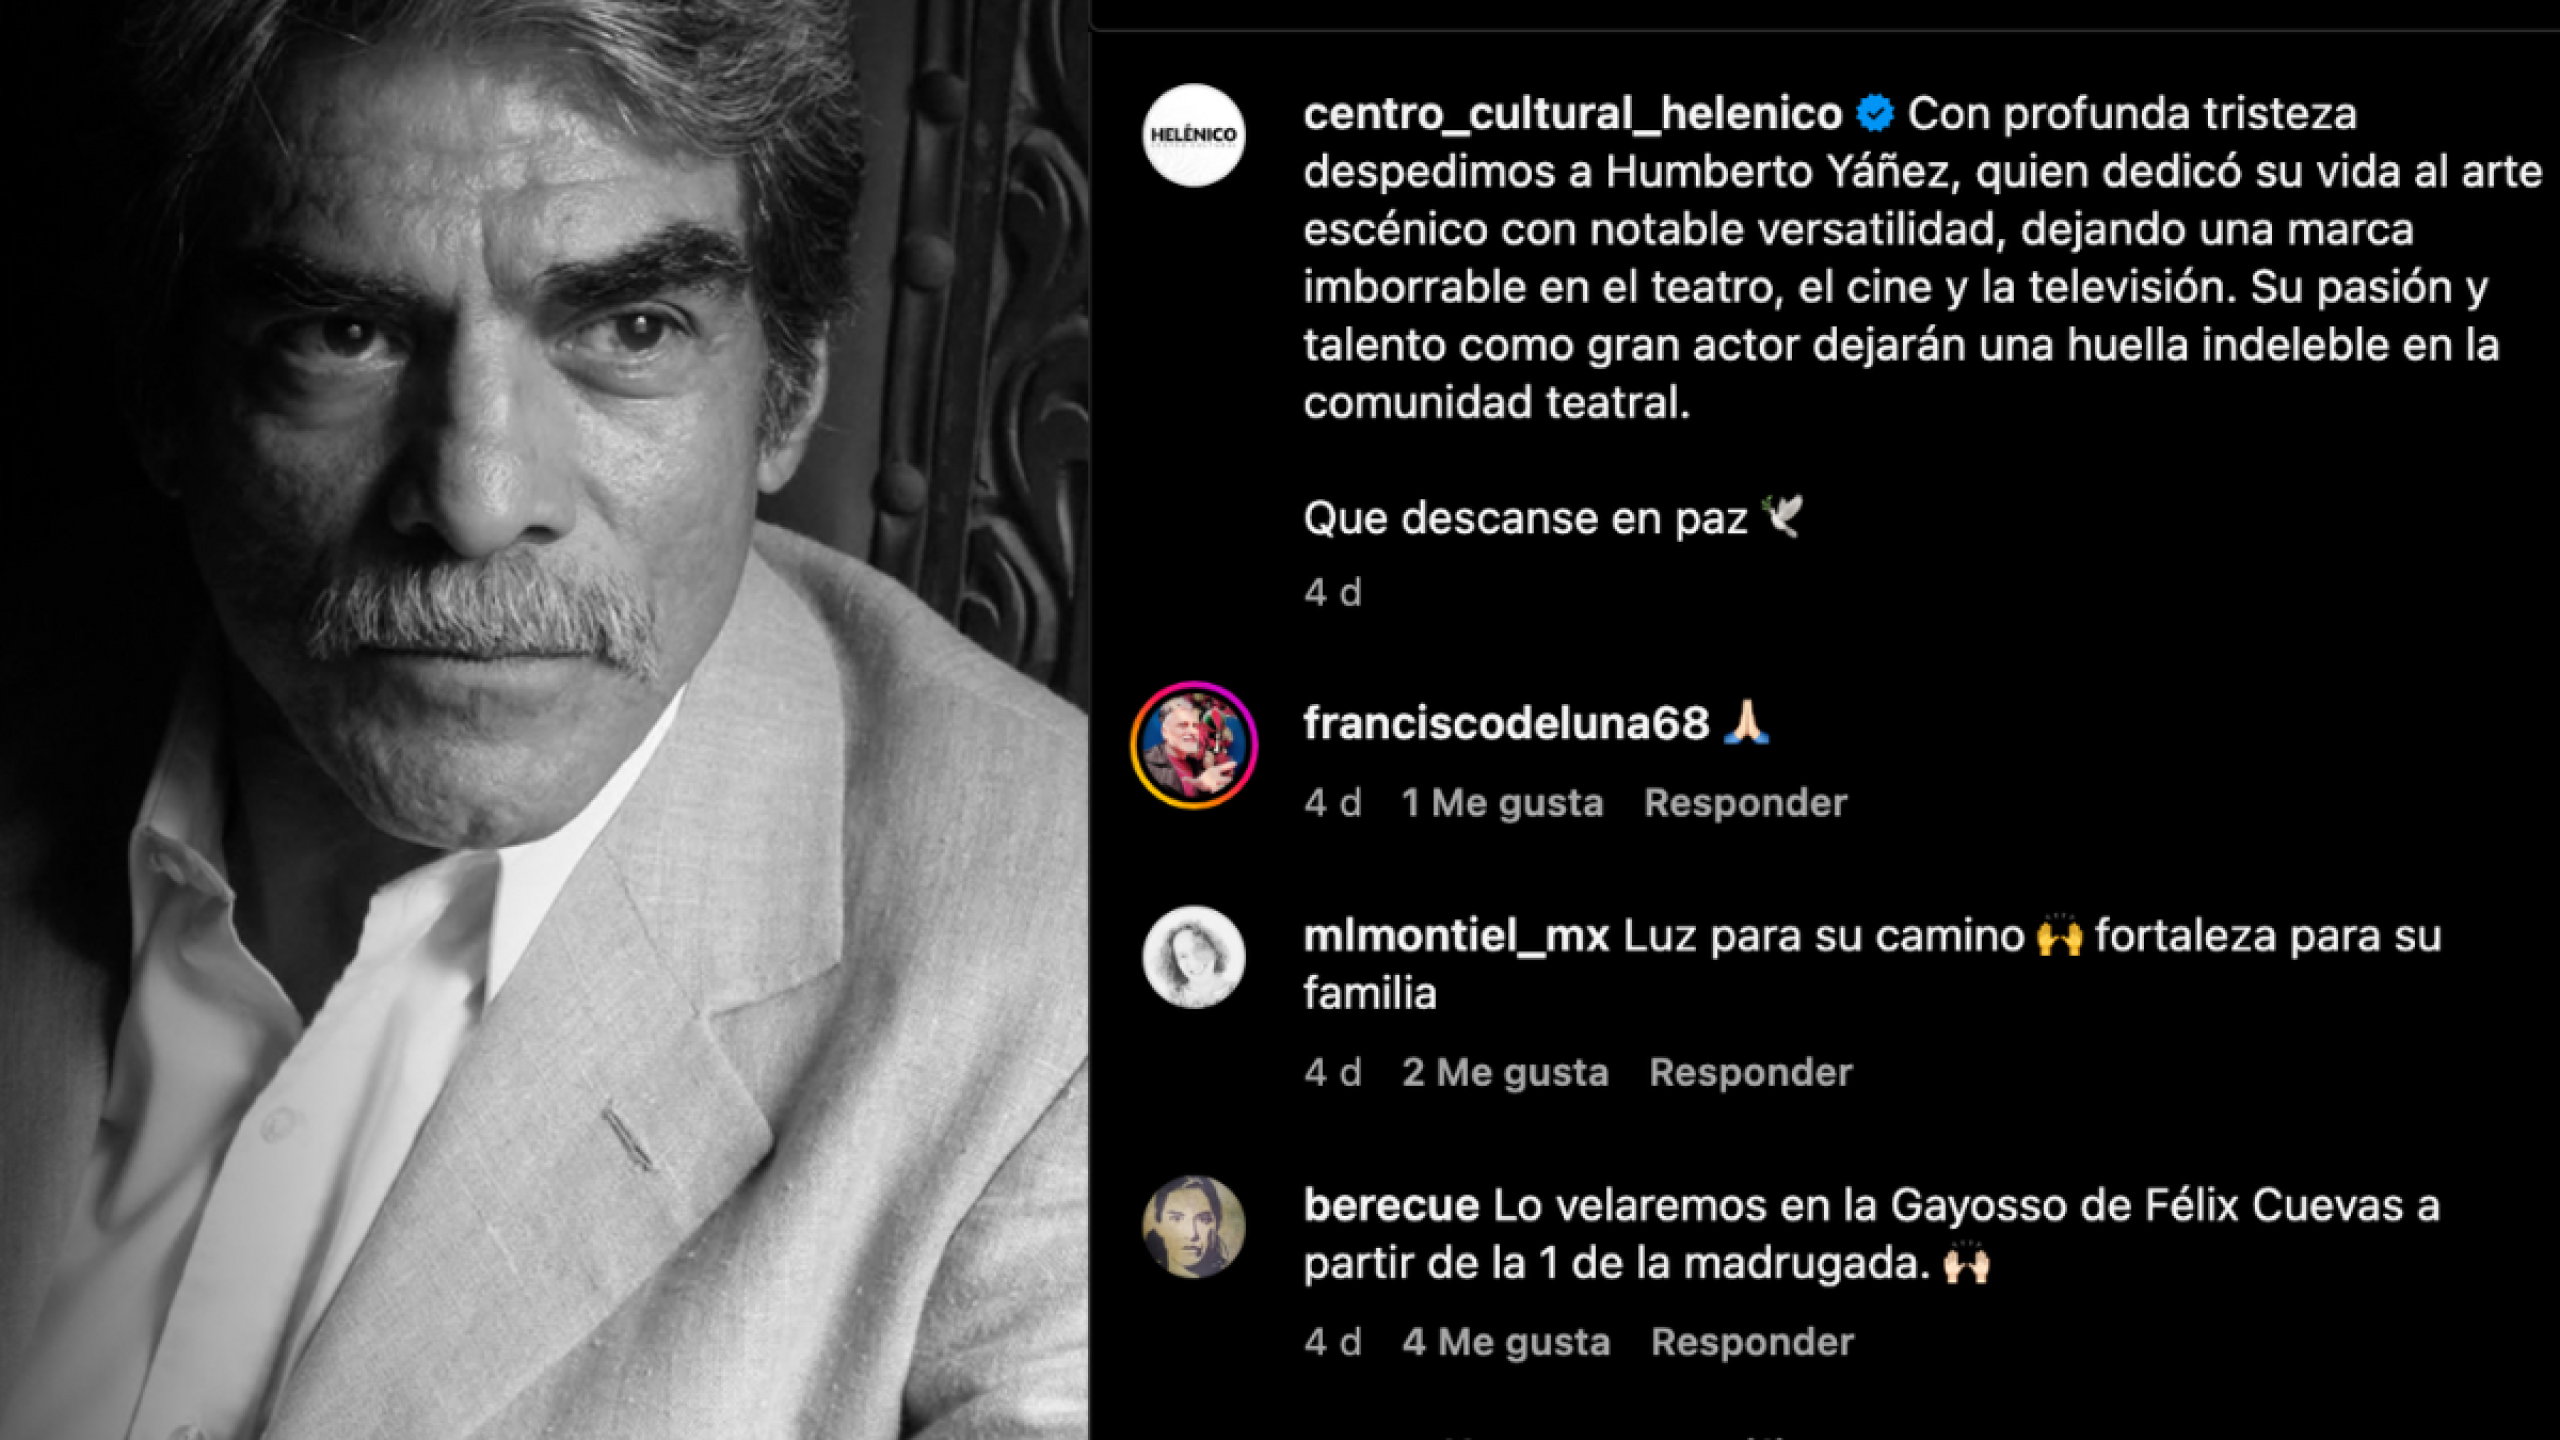Viewport: 2560px width, 1440px height.
Task: Click the praying hands emoji
Action: (x=1747, y=722)
